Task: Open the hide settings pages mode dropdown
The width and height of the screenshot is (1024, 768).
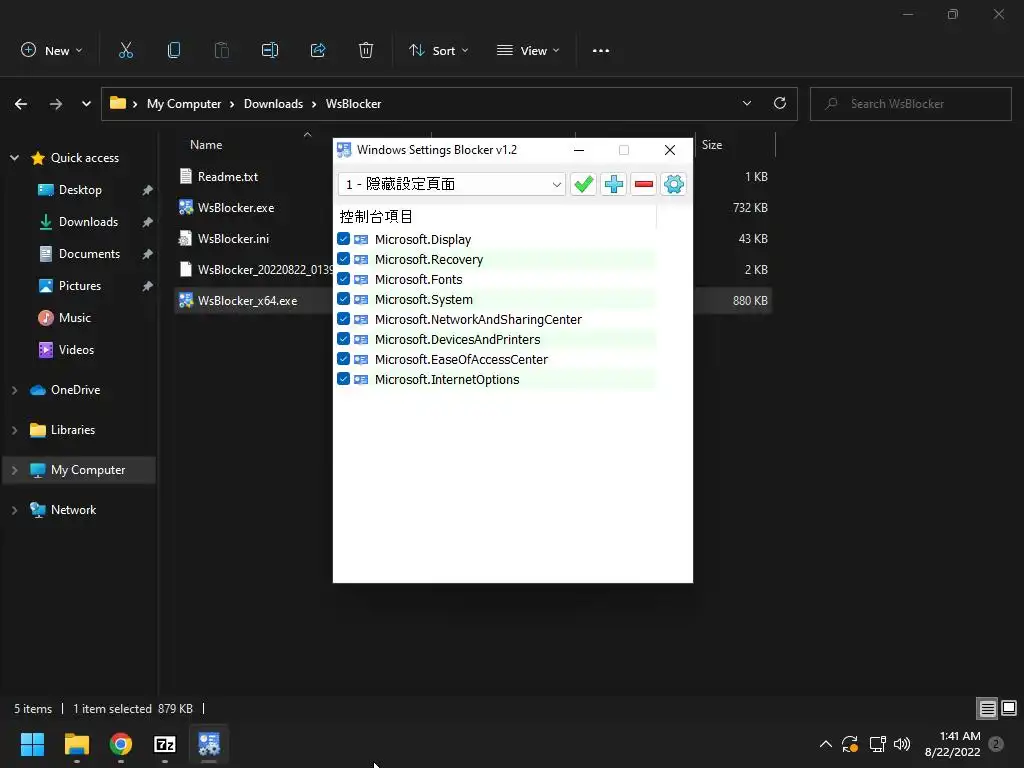Action: (x=451, y=184)
